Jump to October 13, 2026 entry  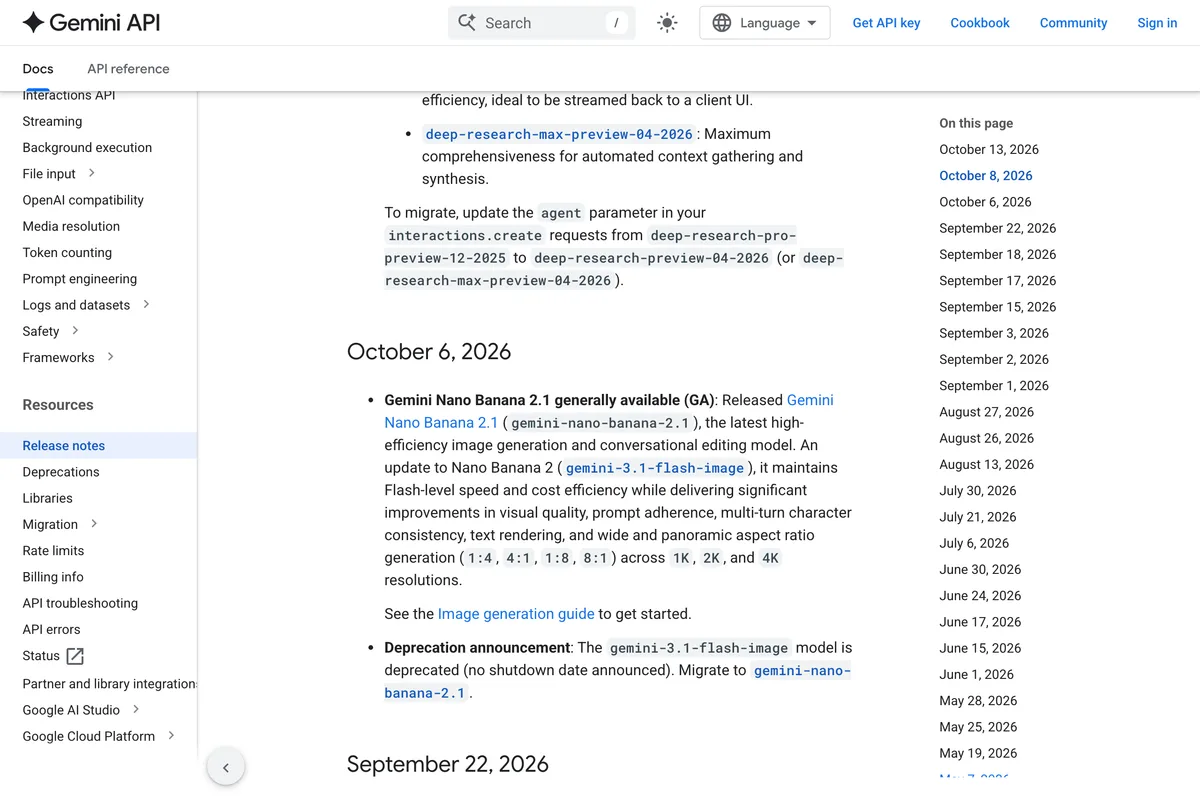989,149
